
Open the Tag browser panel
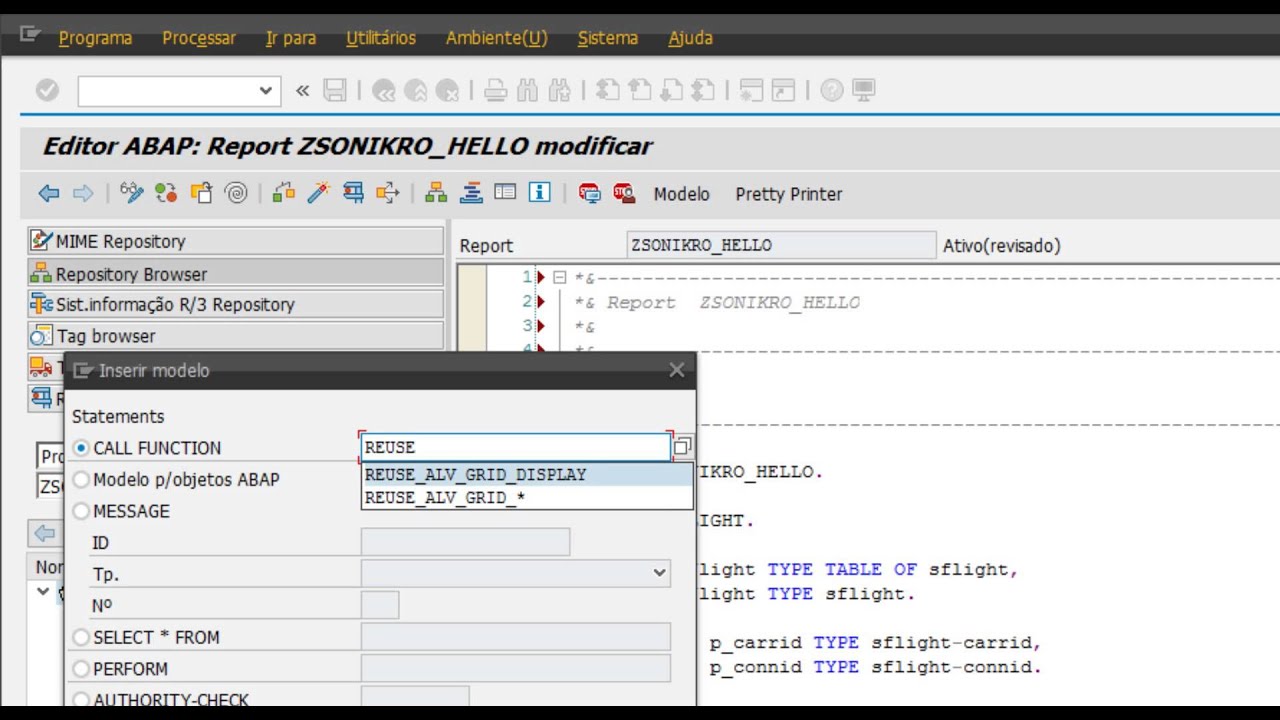click(x=236, y=336)
